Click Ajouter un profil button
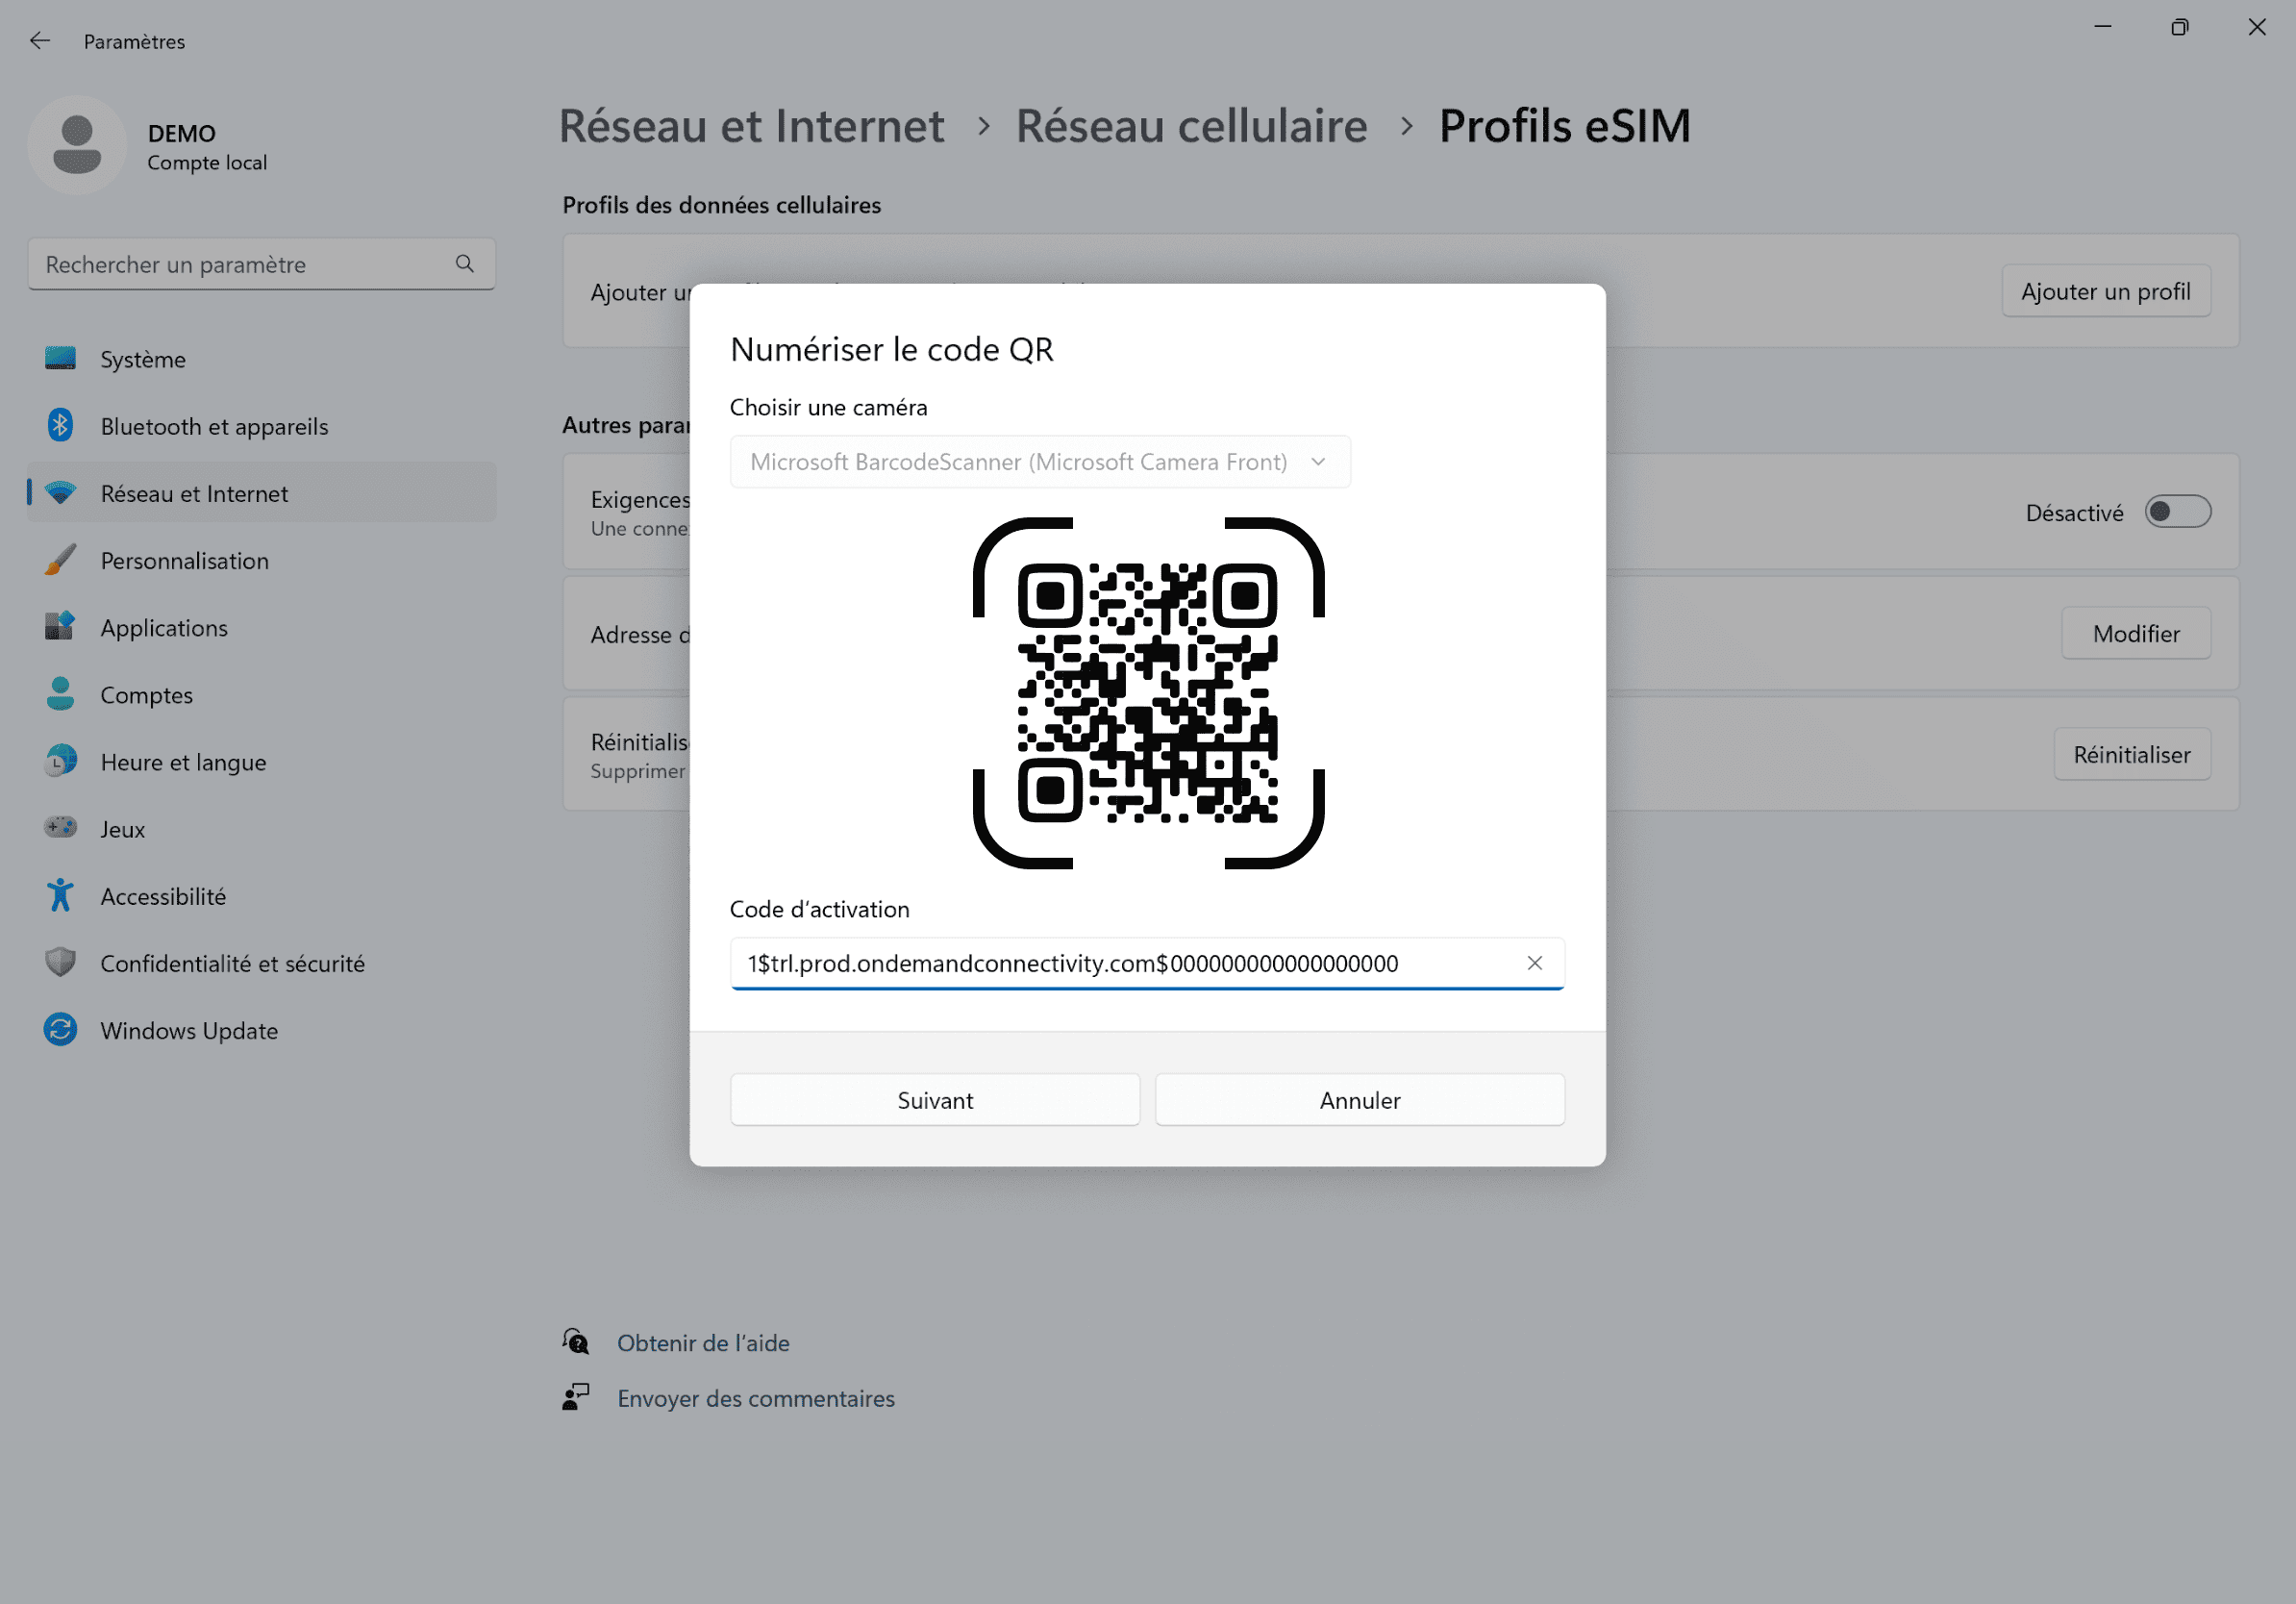Screen dimensions: 2296x1604 click(x=2106, y=291)
